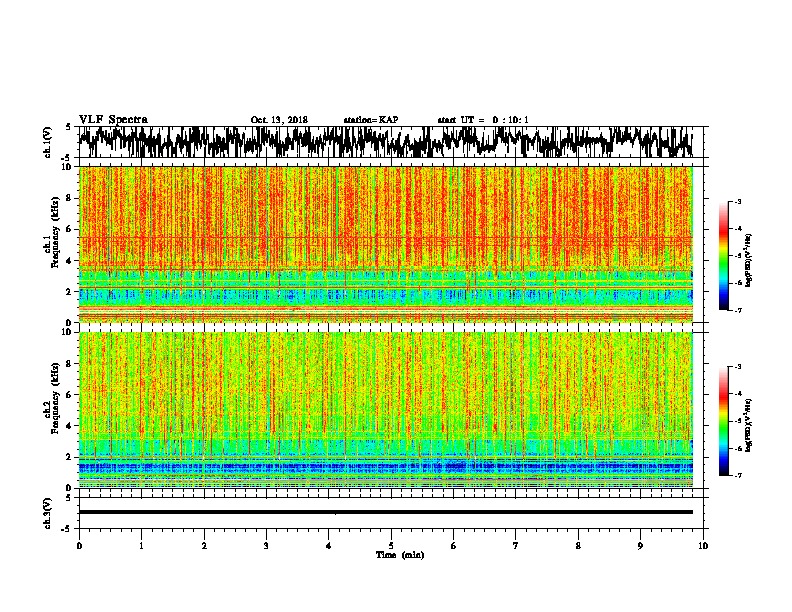Viewport: 792px width, 612px height.
Task: Click the "-3" label on ch.1 colorbar
Action: (737, 201)
